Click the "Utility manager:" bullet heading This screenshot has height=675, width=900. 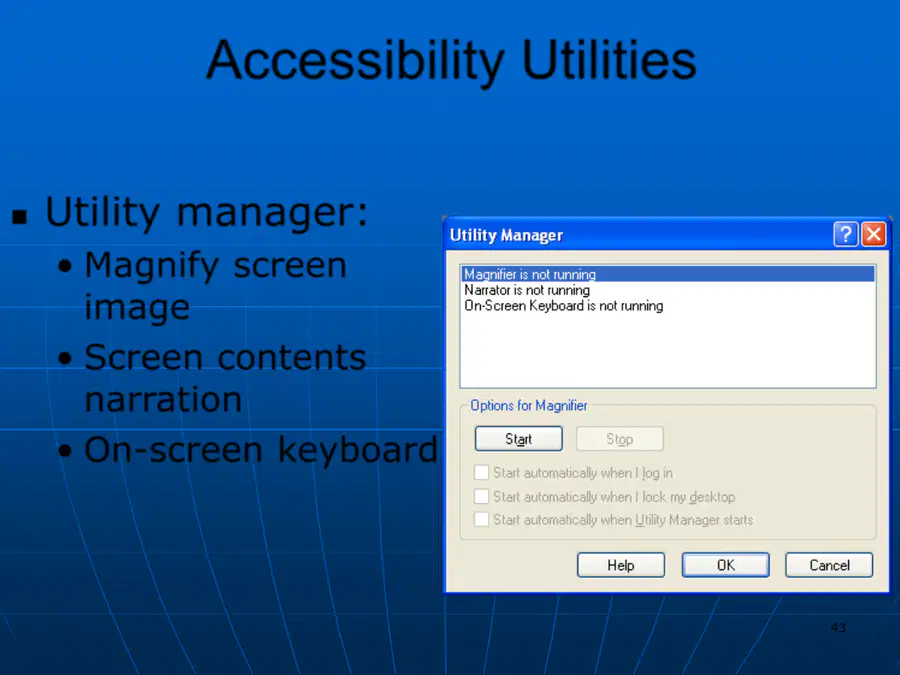[206, 212]
